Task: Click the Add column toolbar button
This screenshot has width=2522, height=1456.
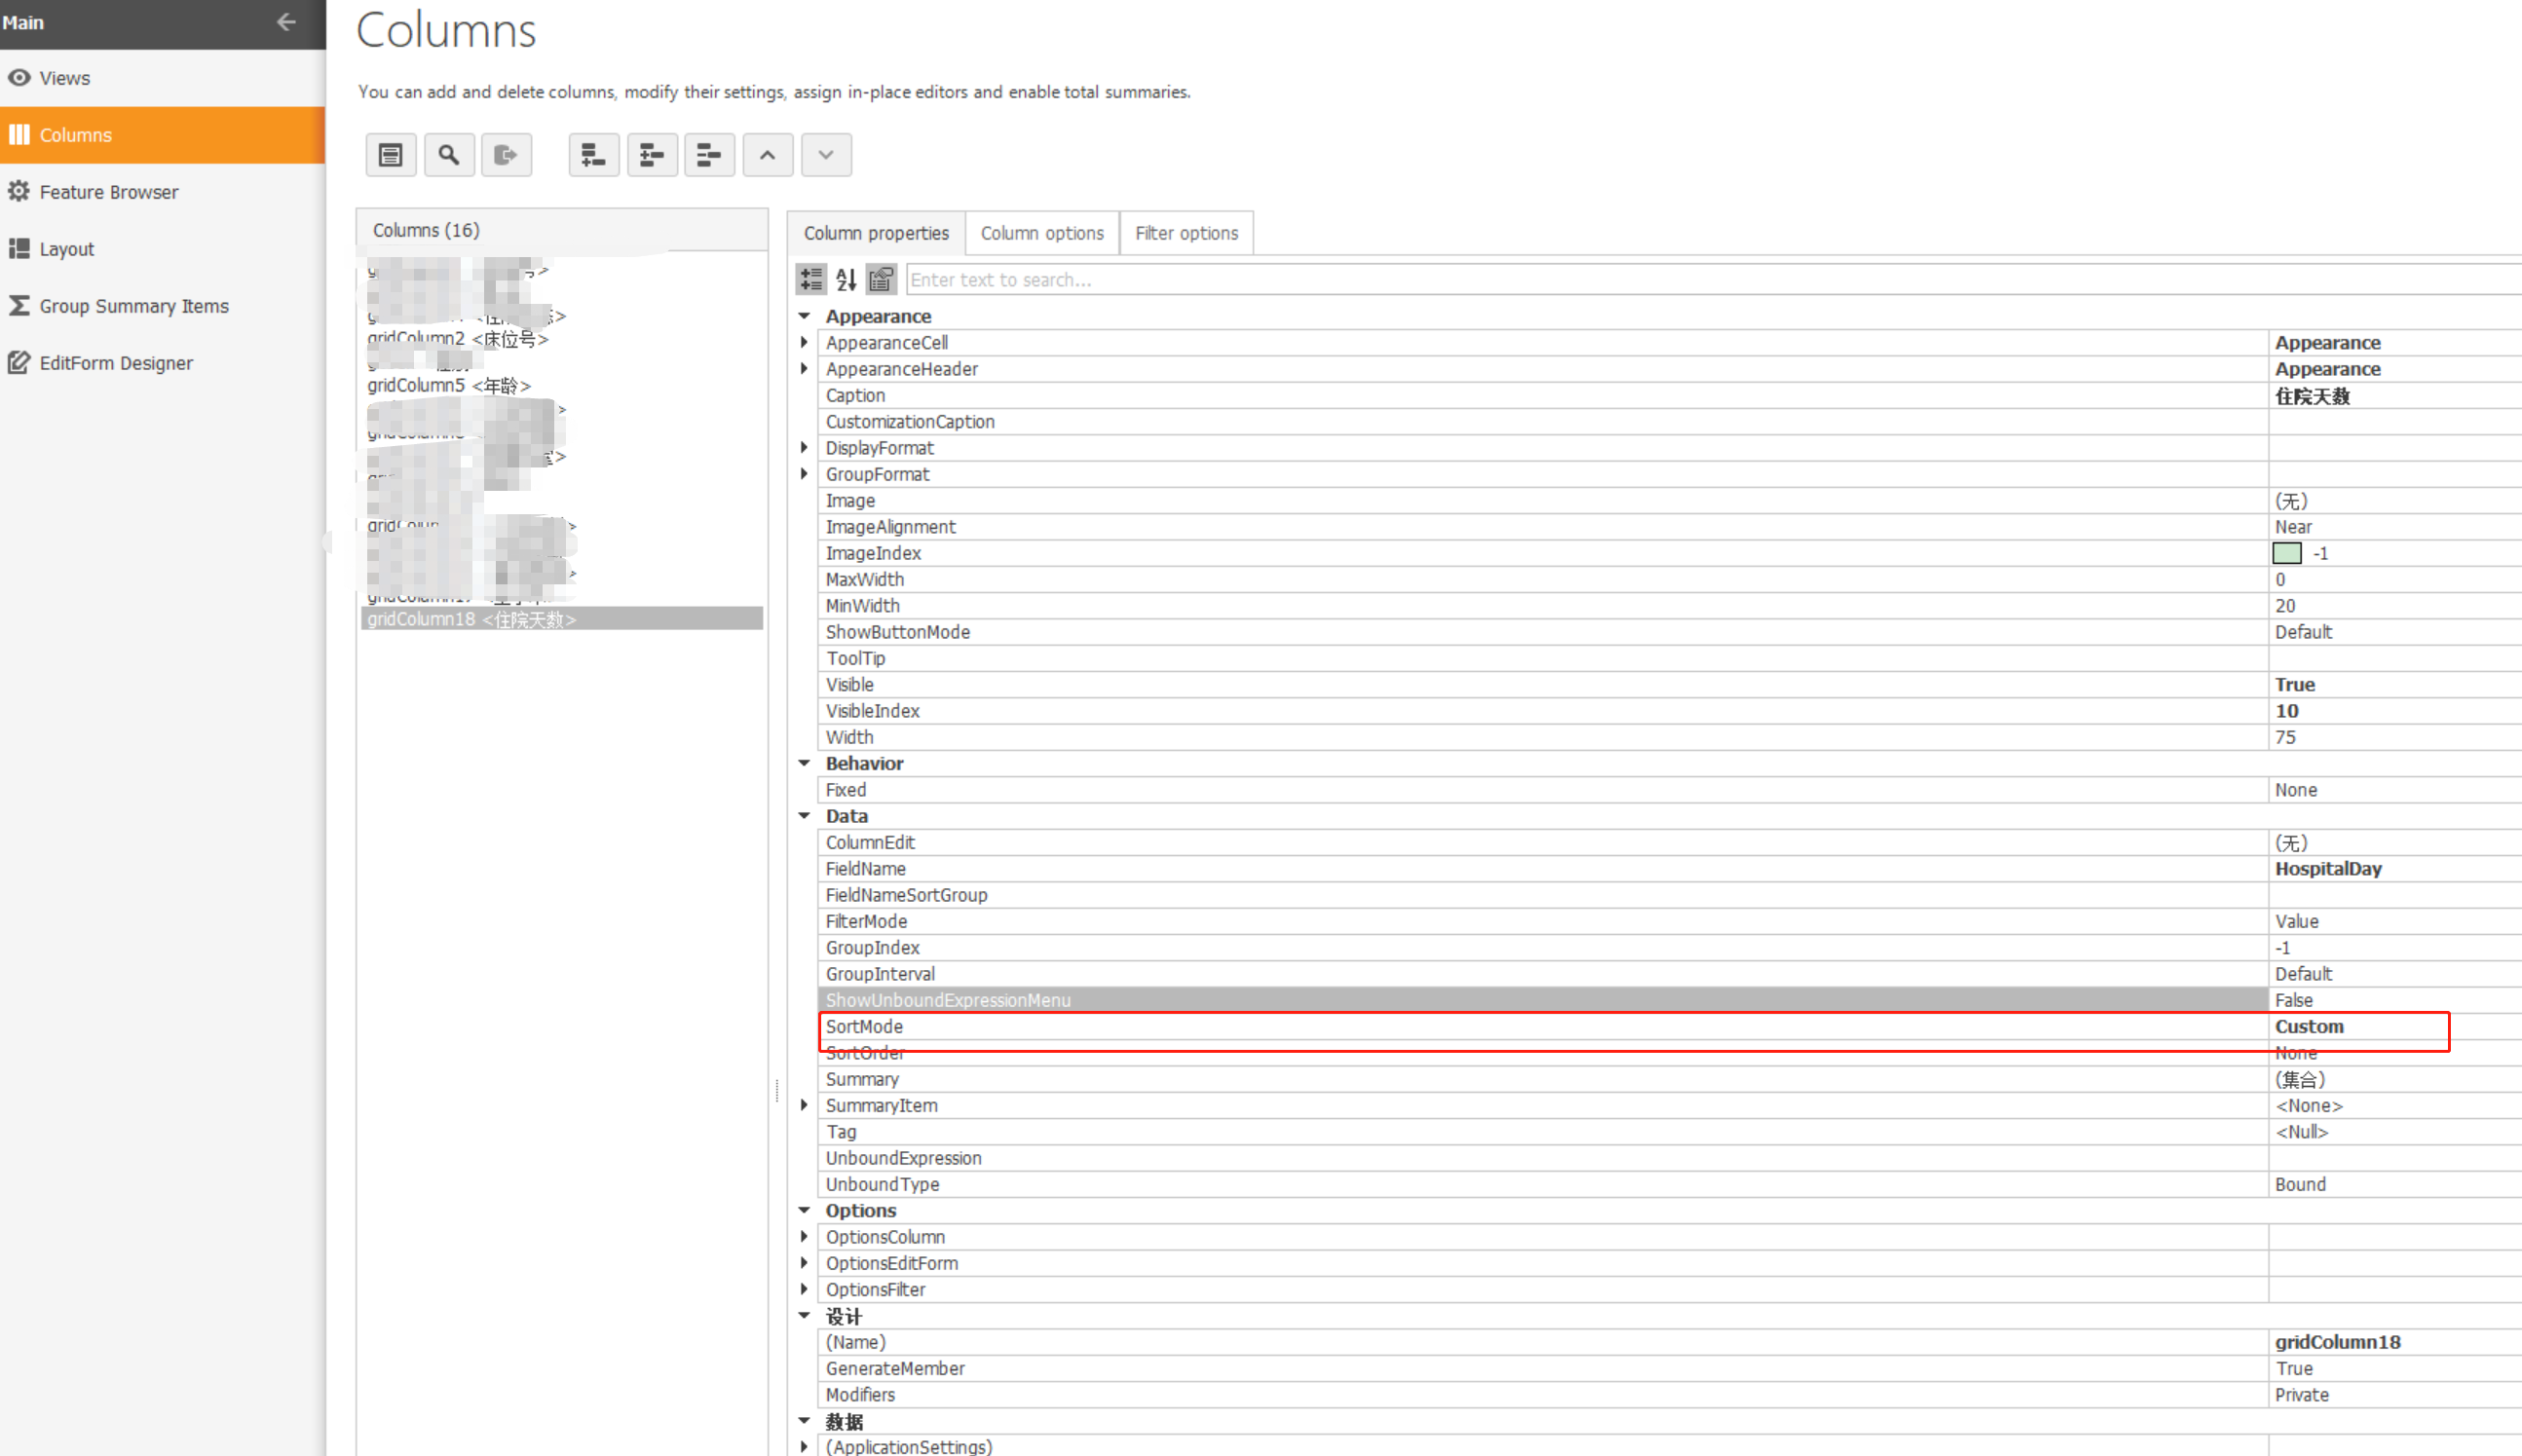Action: pyautogui.click(x=593, y=155)
